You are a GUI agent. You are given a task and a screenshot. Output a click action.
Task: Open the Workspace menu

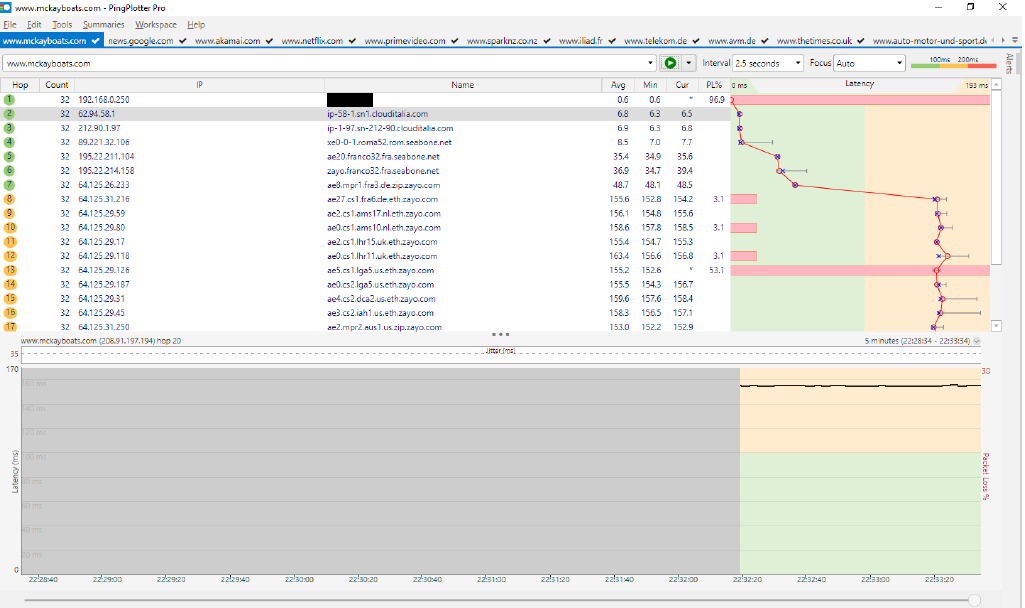(x=156, y=24)
